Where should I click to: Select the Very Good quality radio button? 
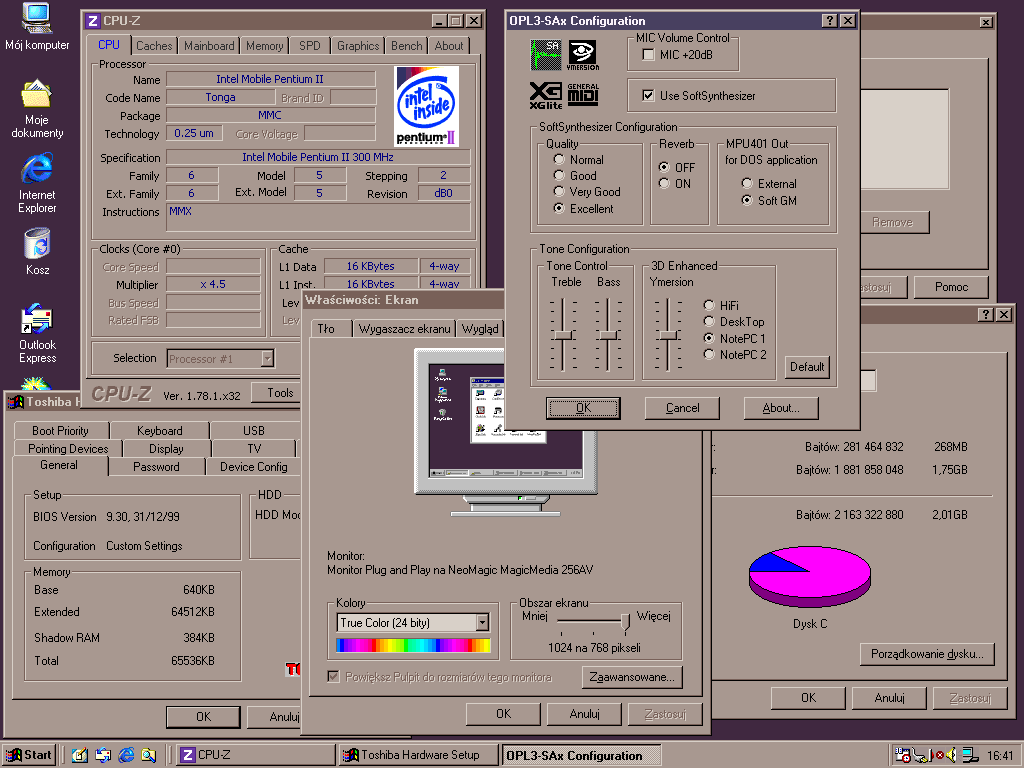pyautogui.click(x=559, y=192)
